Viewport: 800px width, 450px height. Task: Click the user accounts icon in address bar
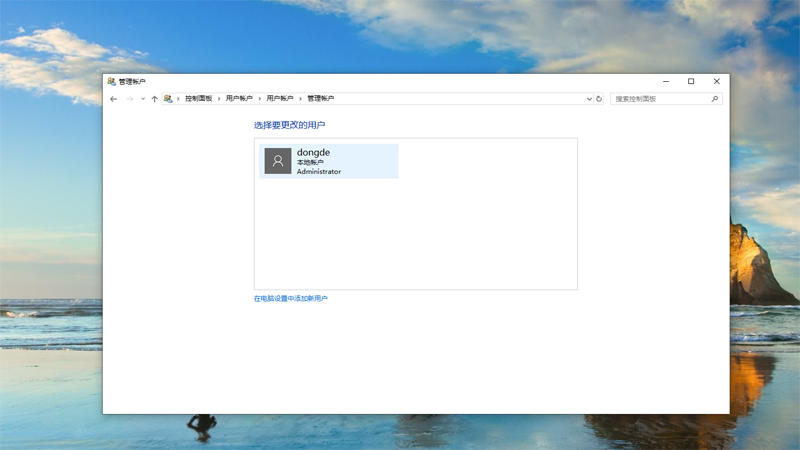tap(168, 99)
